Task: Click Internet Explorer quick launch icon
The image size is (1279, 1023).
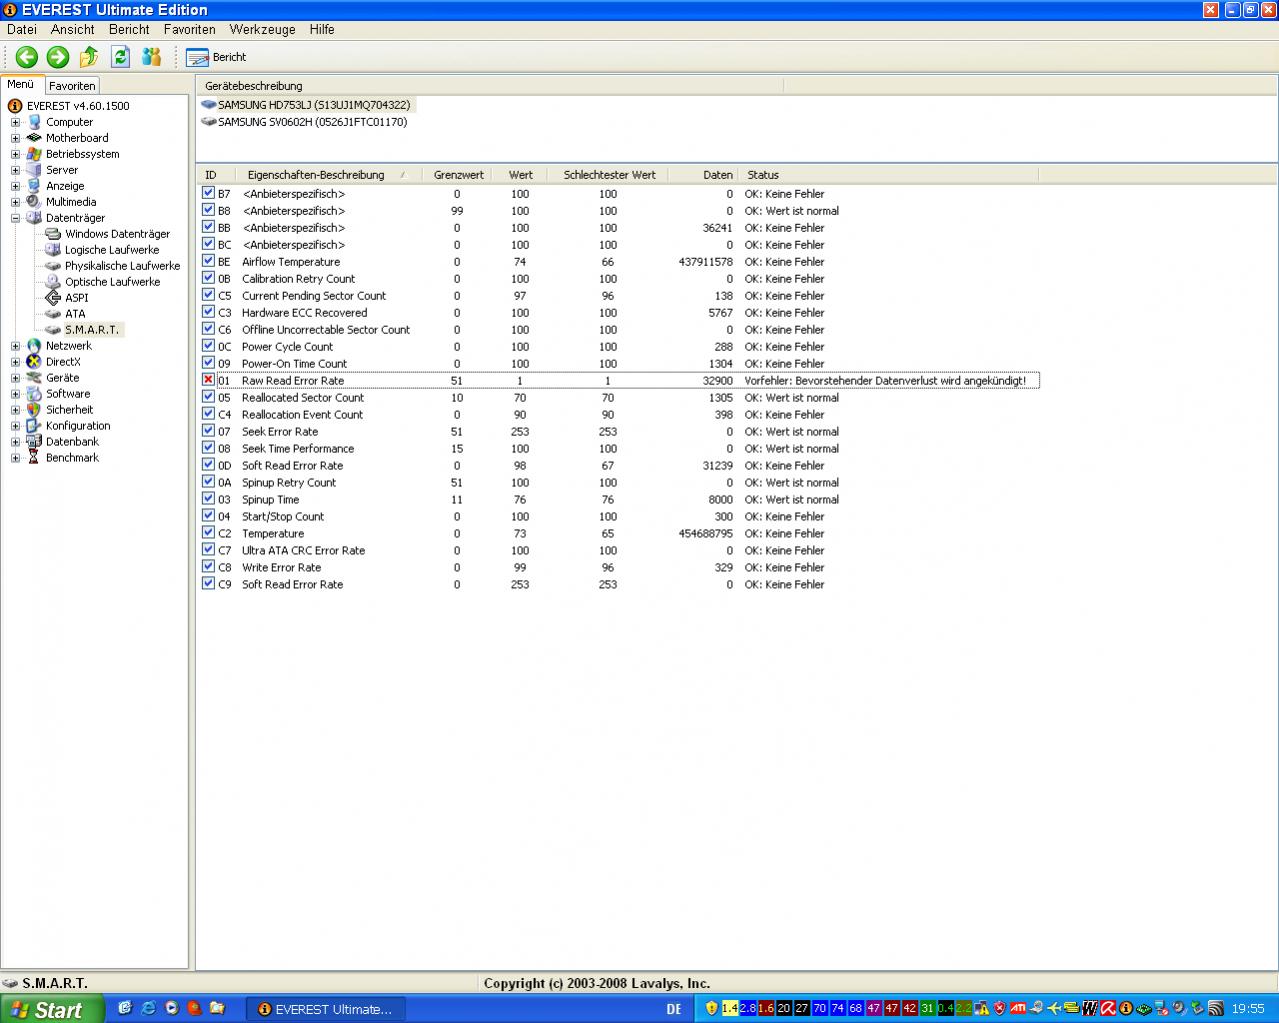Action: 148,1008
